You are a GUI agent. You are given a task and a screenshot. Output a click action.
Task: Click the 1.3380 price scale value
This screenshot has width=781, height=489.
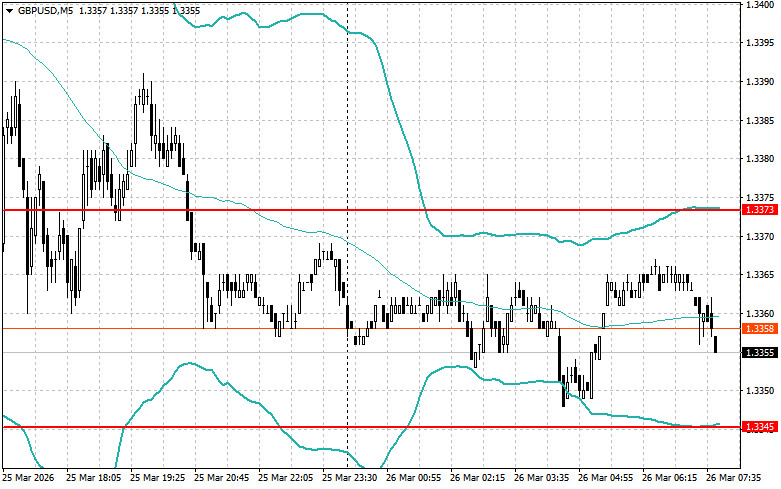(760, 159)
